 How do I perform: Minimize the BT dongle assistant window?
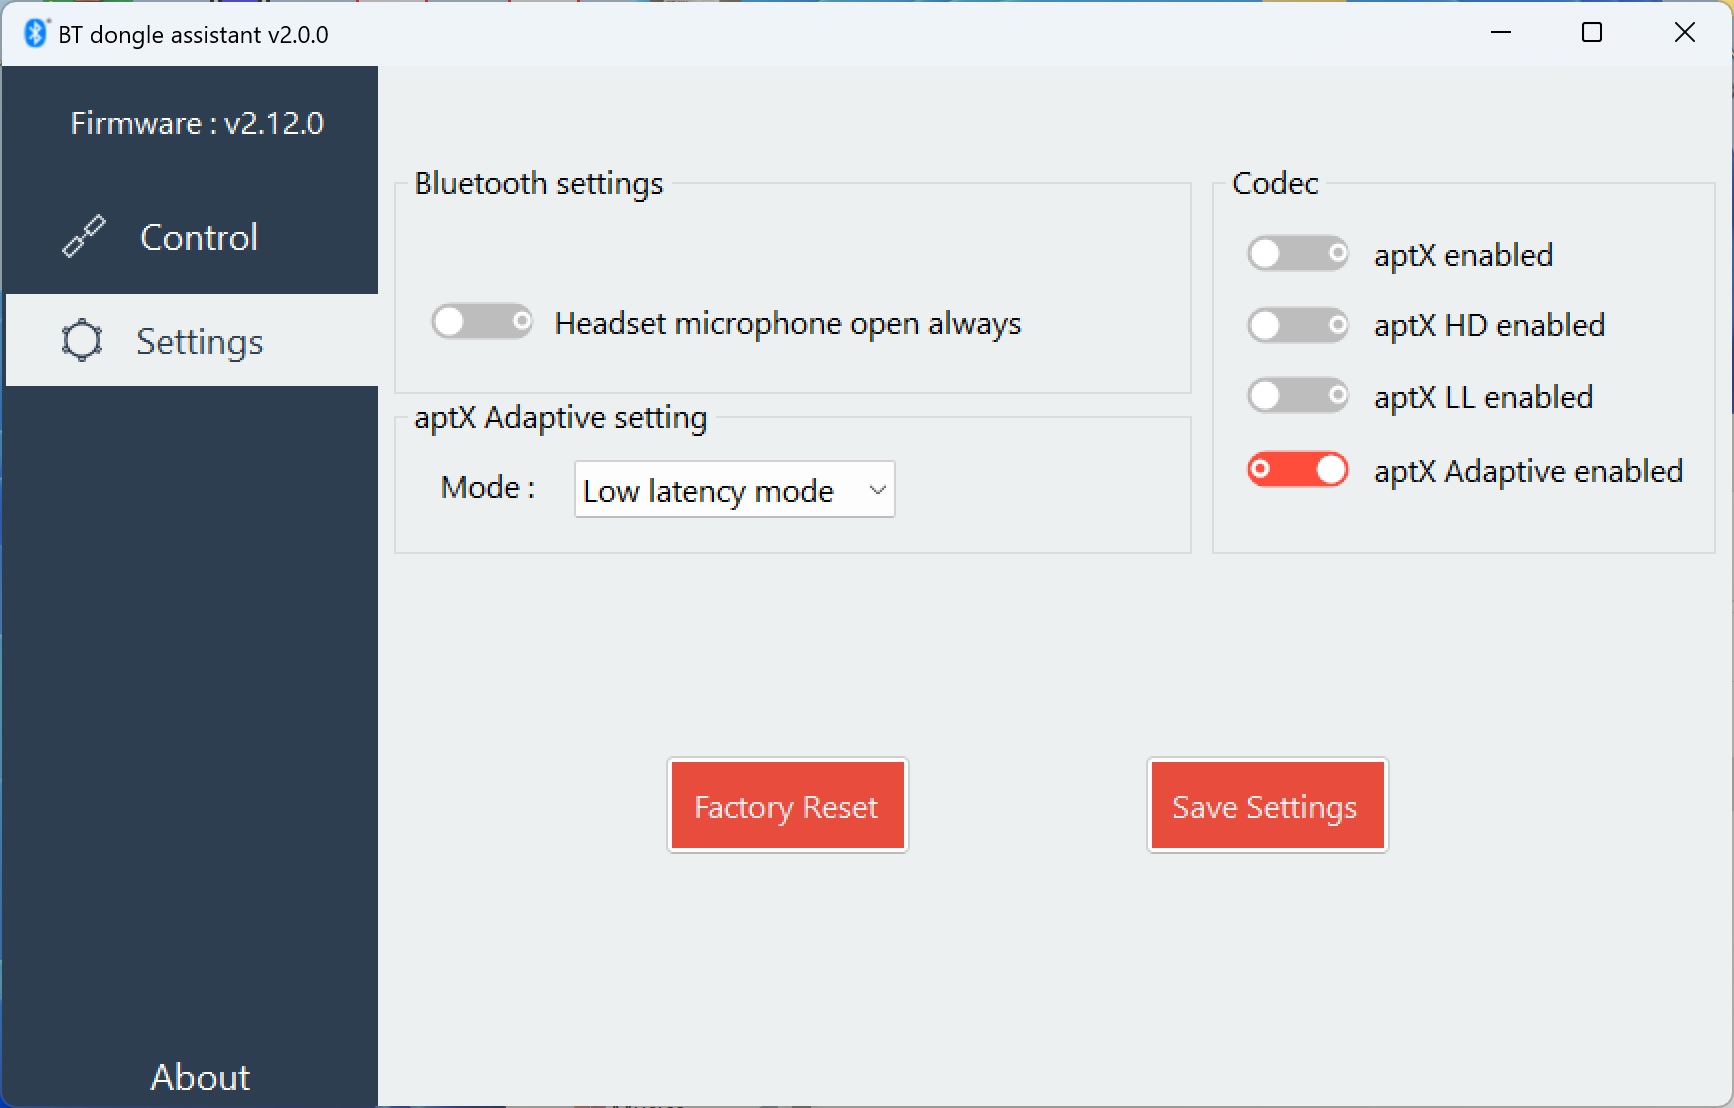[1500, 33]
